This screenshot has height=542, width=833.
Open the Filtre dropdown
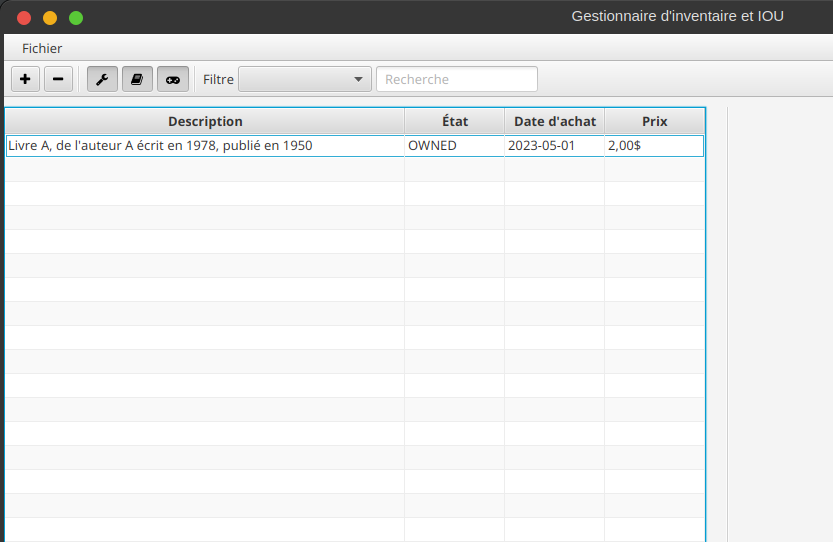pyautogui.click(x=304, y=79)
